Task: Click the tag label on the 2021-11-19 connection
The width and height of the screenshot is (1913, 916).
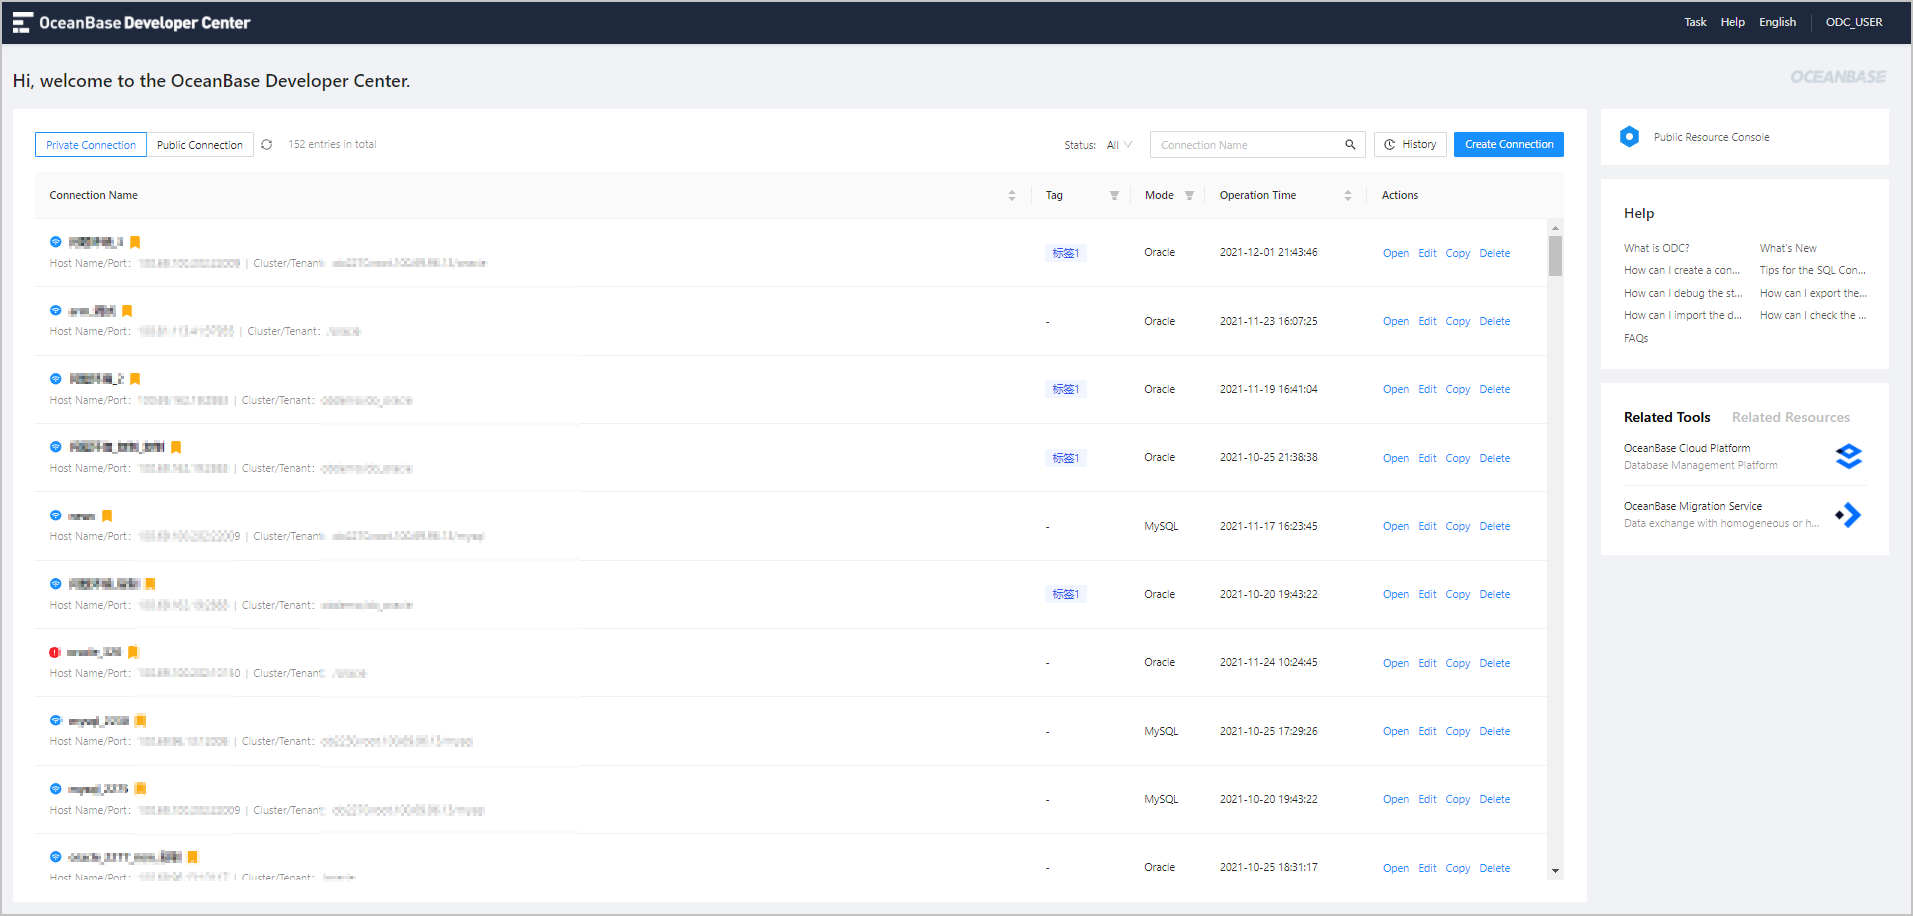Action: coord(1066,389)
